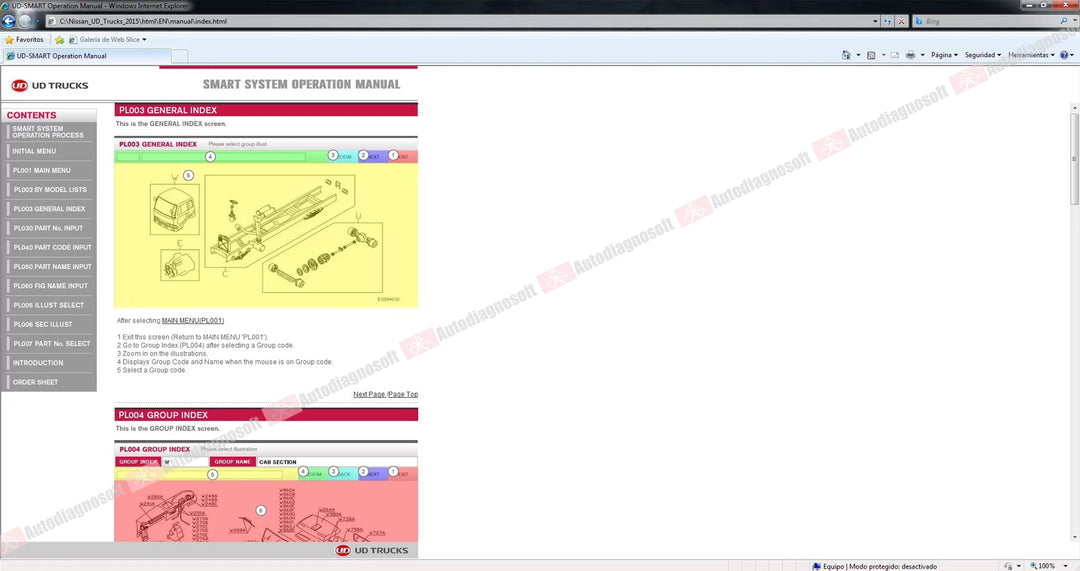Image resolution: width=1080 pixels, height=571 pixels.
Task: Open PL005 ILLUST SELECT section
Action: pos(49,305)
